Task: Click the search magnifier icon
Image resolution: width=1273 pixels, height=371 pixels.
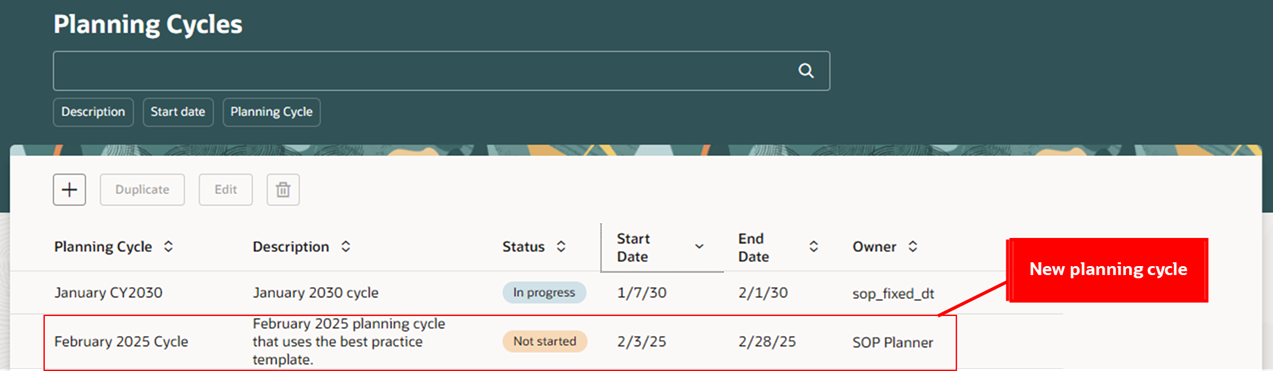Action: [x=806, y=71]
